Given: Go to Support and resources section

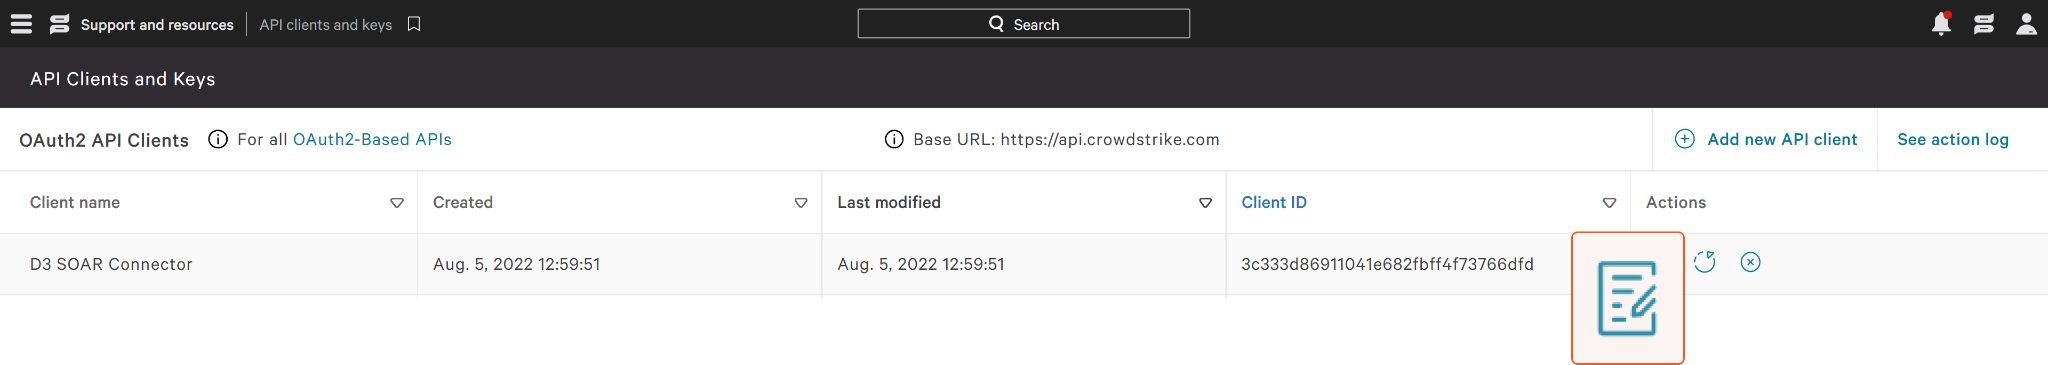Looking at the screenshot, I should pyautogui.click(x=157, y=25).
